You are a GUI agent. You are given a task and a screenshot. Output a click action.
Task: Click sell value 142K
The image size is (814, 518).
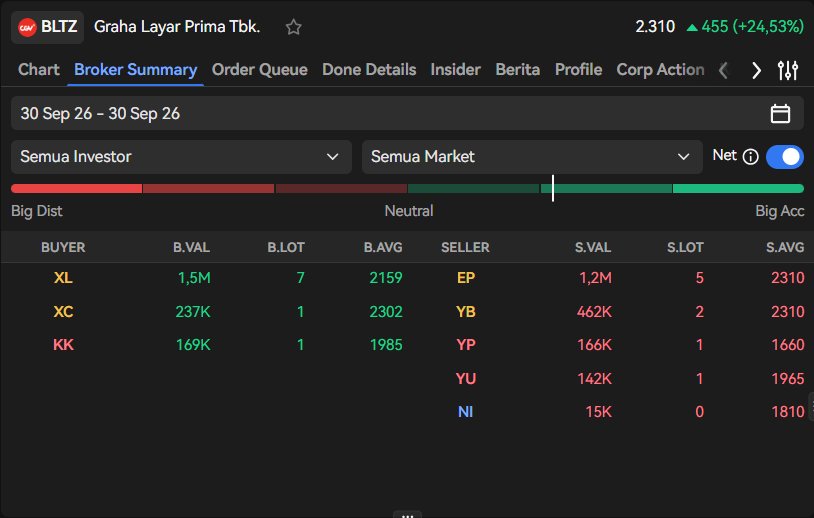[x=594, y=378]
